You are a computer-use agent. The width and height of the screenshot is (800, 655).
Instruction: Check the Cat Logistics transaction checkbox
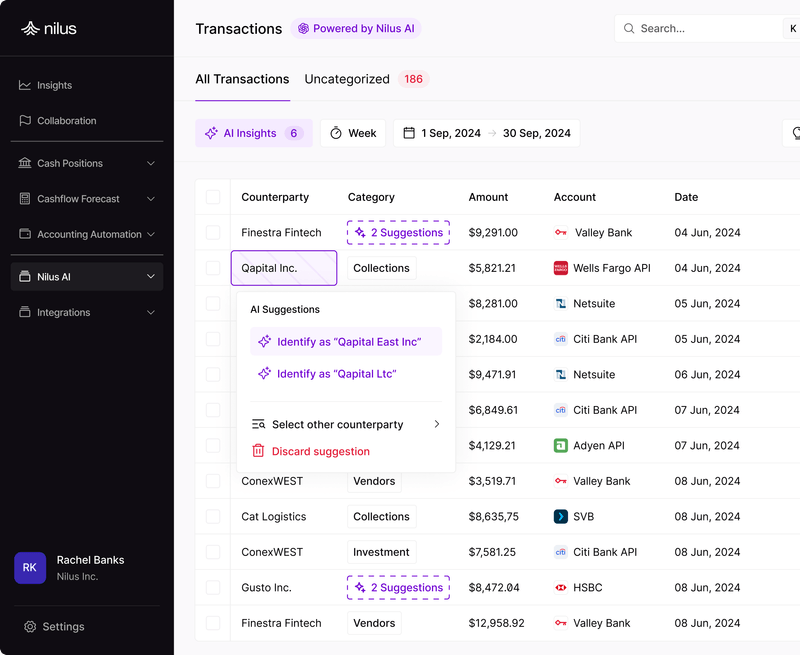212,516
